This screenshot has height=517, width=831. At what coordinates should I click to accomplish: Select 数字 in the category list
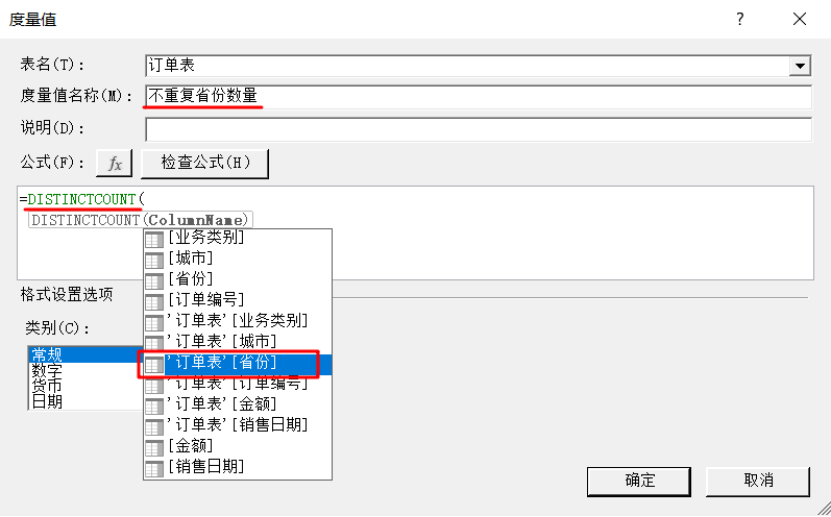coord(47,370)
